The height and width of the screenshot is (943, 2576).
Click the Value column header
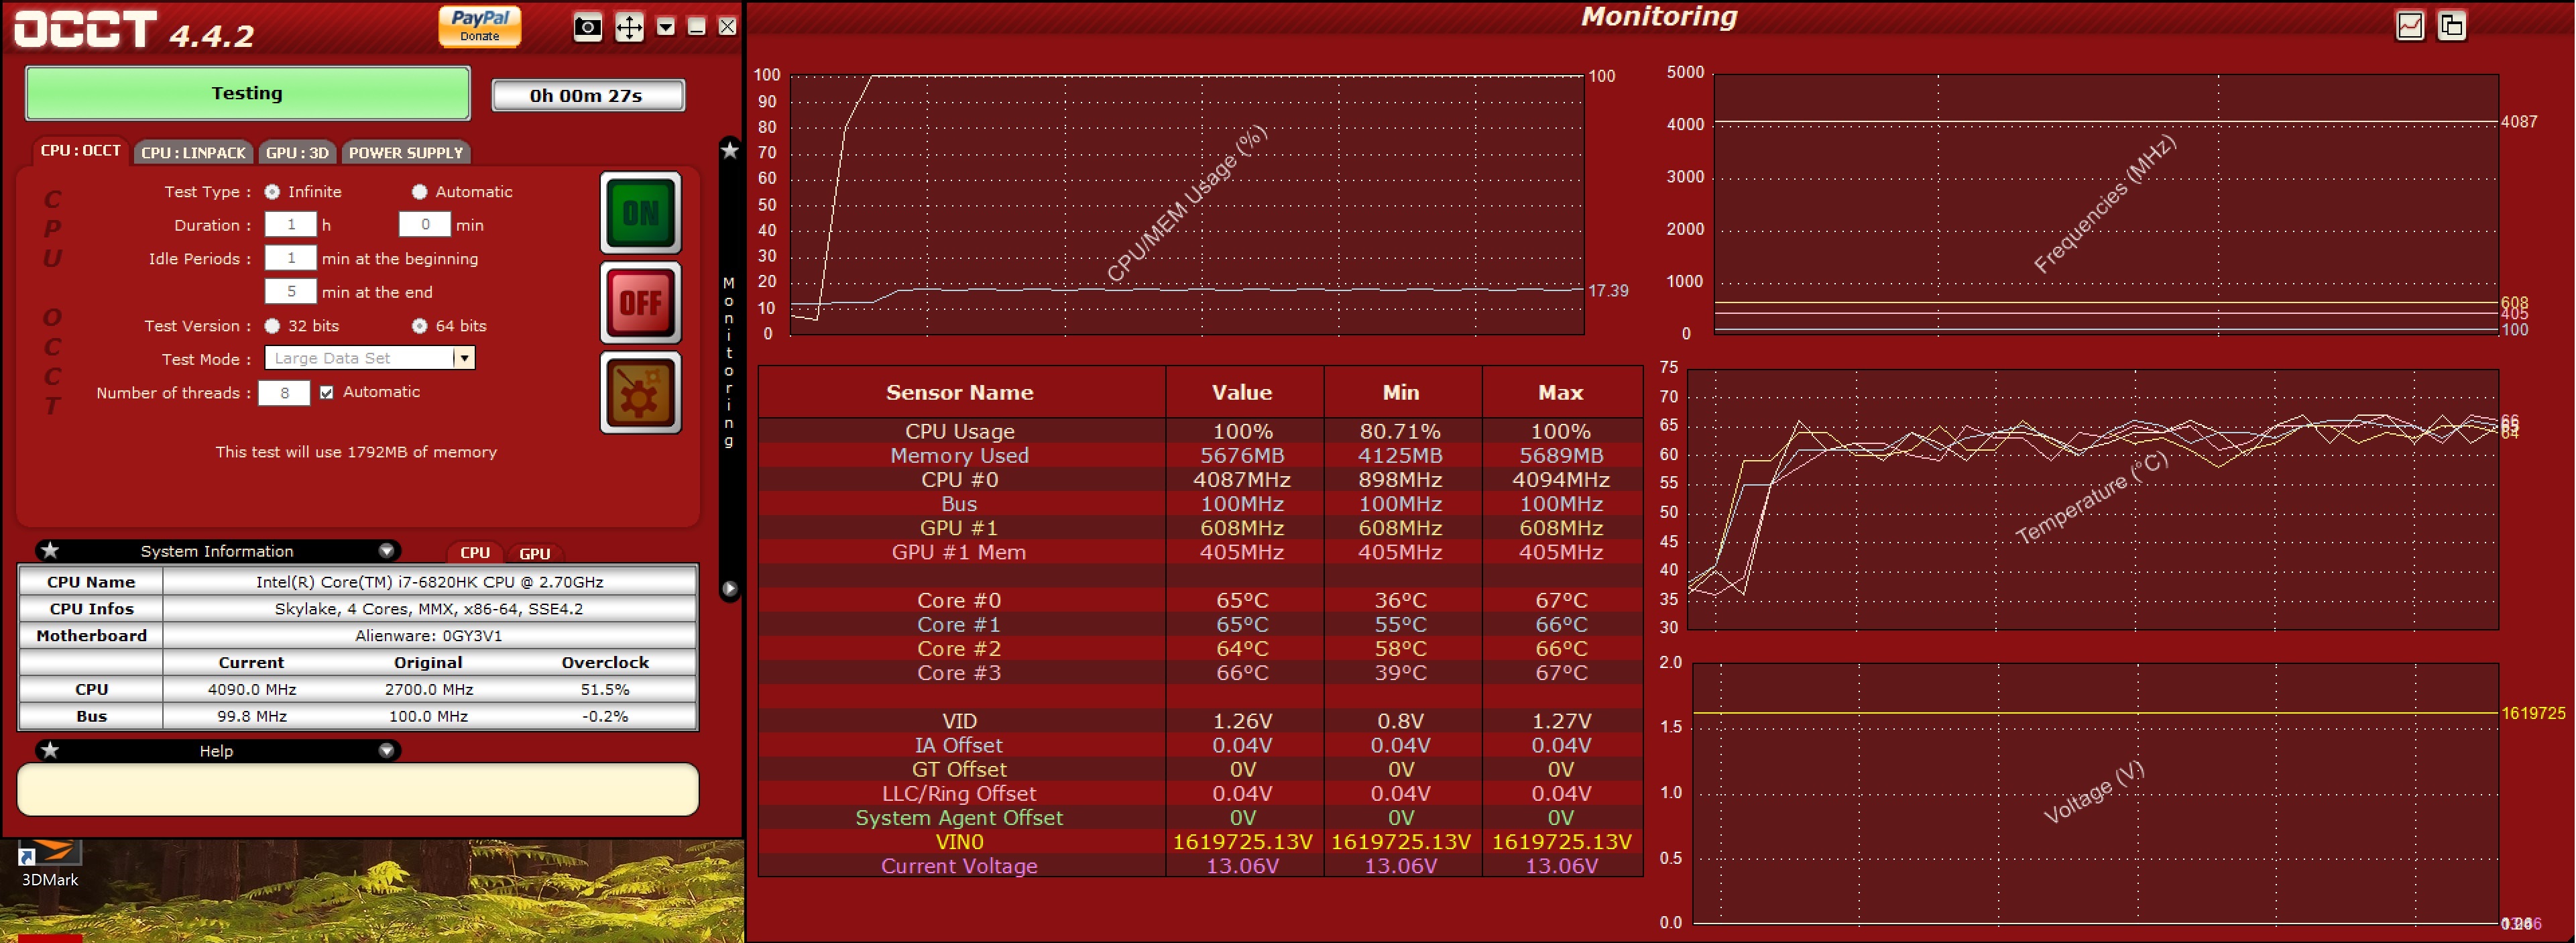[1243, 392]
